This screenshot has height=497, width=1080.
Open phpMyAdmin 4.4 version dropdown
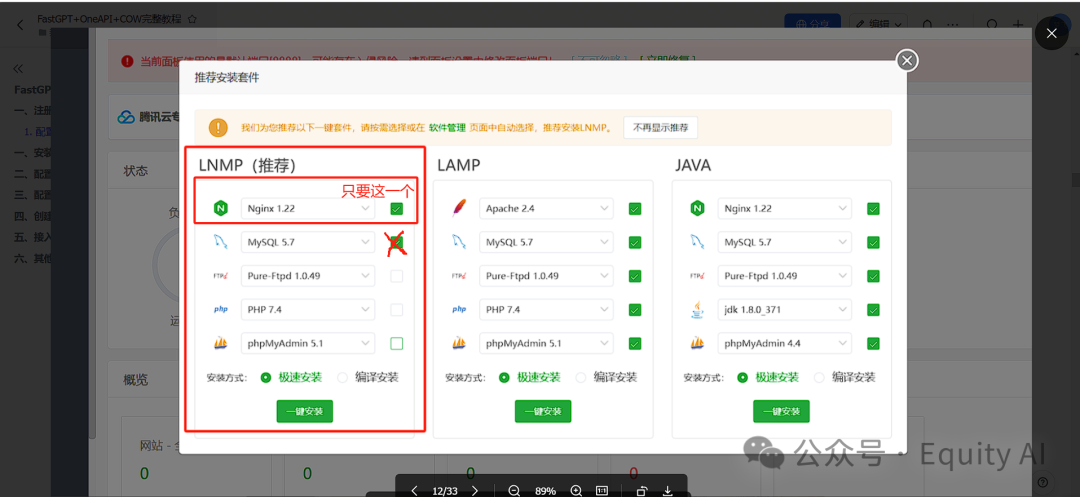click(785, 343)
